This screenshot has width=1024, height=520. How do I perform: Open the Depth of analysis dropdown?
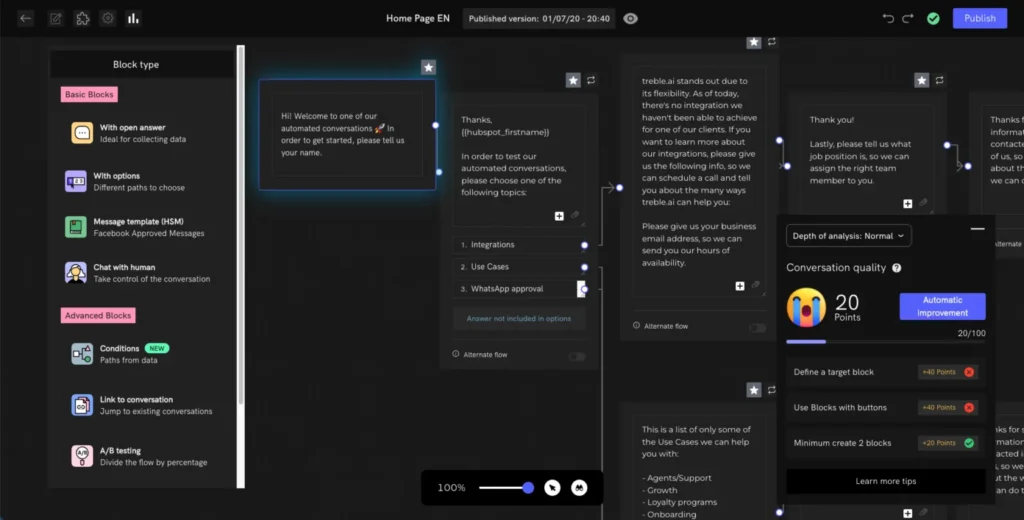point(849,236)
